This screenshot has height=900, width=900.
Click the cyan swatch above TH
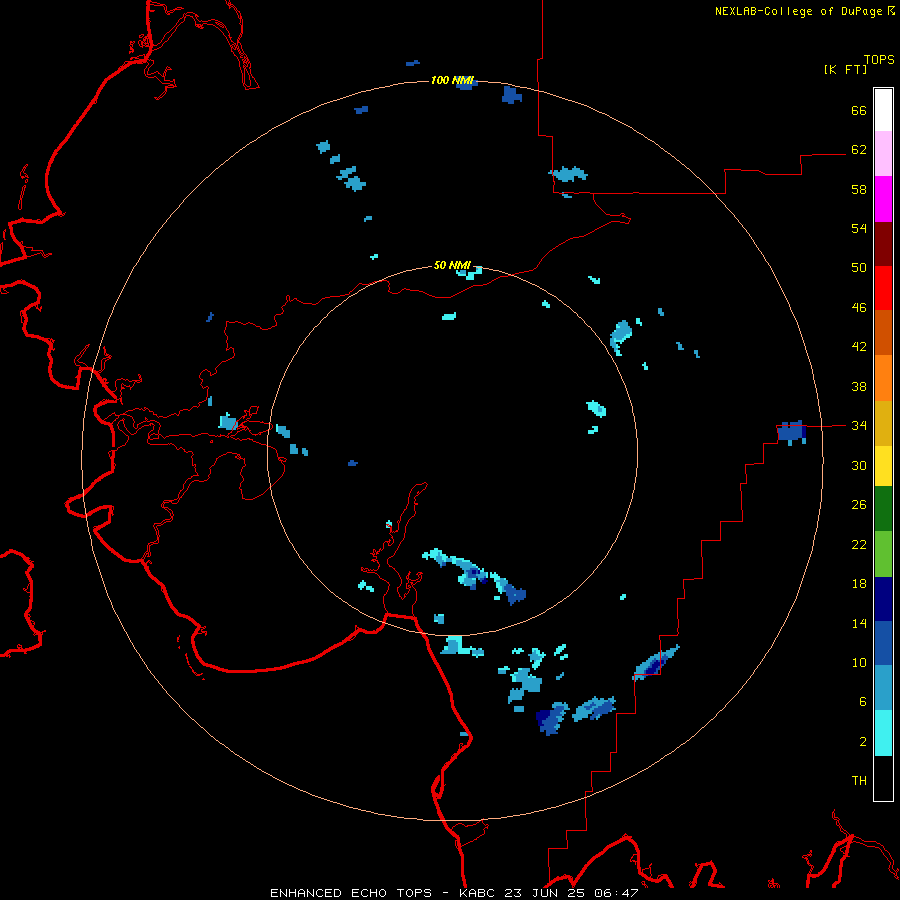883,733
